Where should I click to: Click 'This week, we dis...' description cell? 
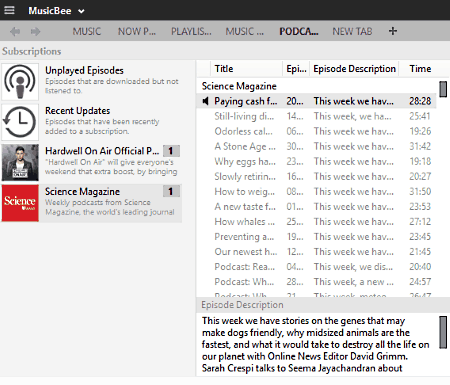[x=353, y=267]
